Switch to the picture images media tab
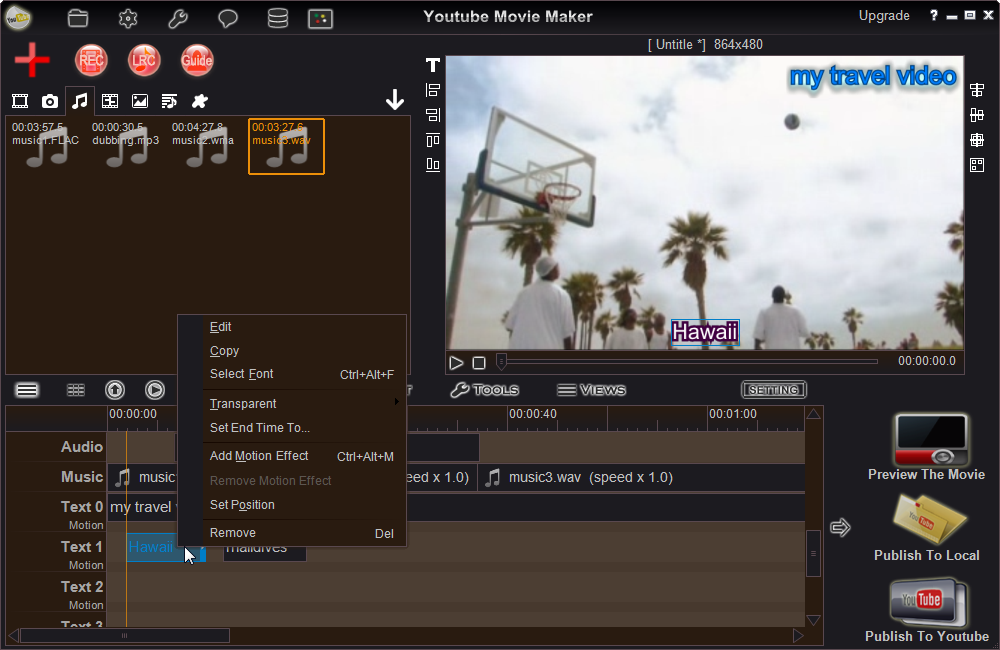 (140, 101)
